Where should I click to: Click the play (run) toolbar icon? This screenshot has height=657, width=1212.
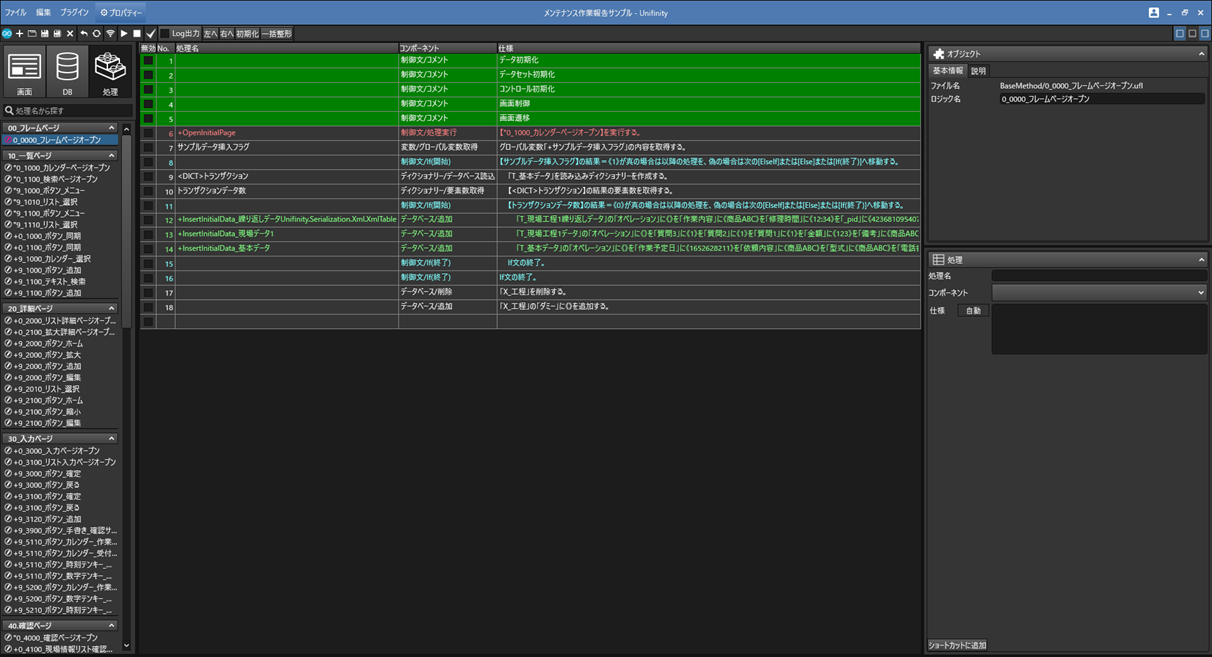(x=124, y=34)
